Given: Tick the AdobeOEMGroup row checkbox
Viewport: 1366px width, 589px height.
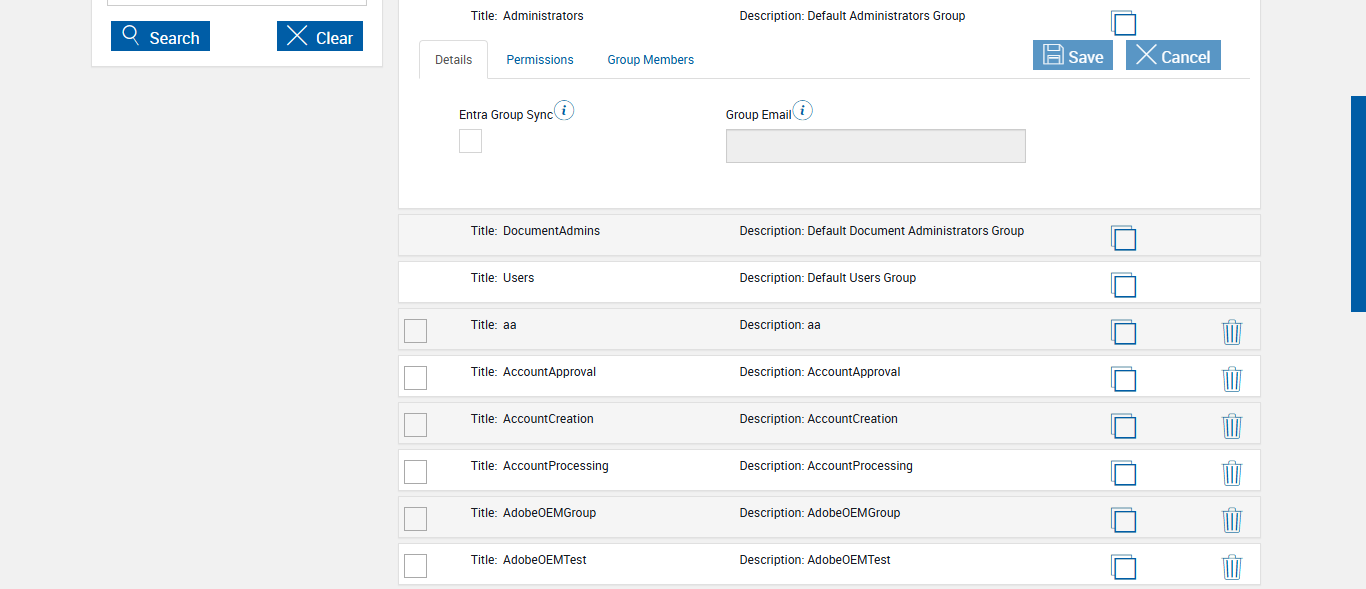Looking at the screenshot, I should click(x=415, y=519).
